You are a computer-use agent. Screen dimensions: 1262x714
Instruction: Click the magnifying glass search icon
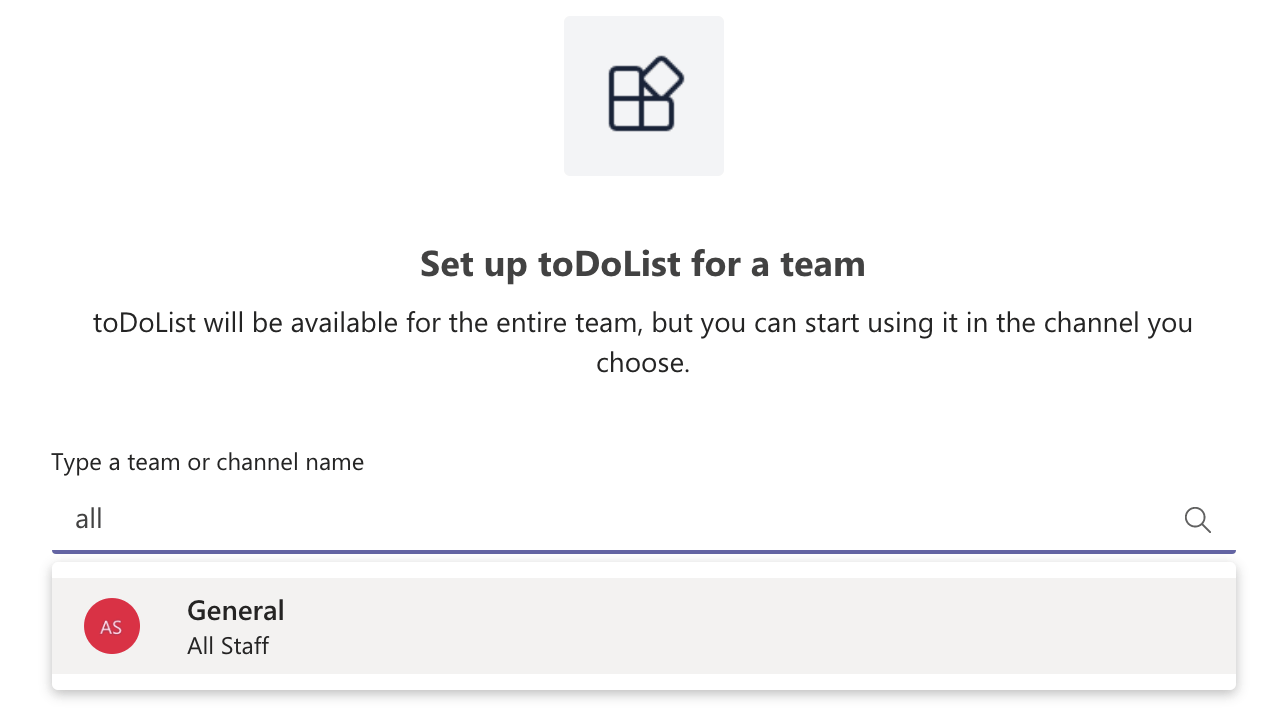1197,520
